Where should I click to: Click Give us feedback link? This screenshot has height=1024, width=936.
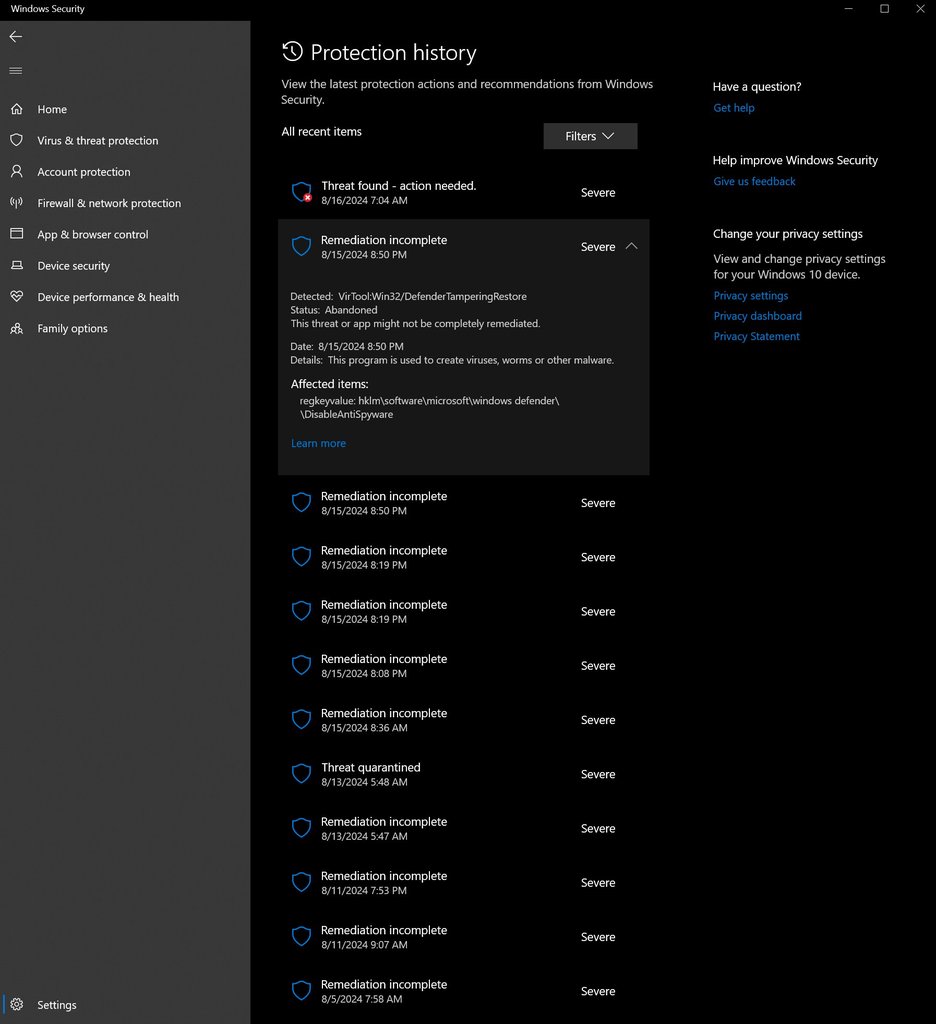click(x=754, y=181)
